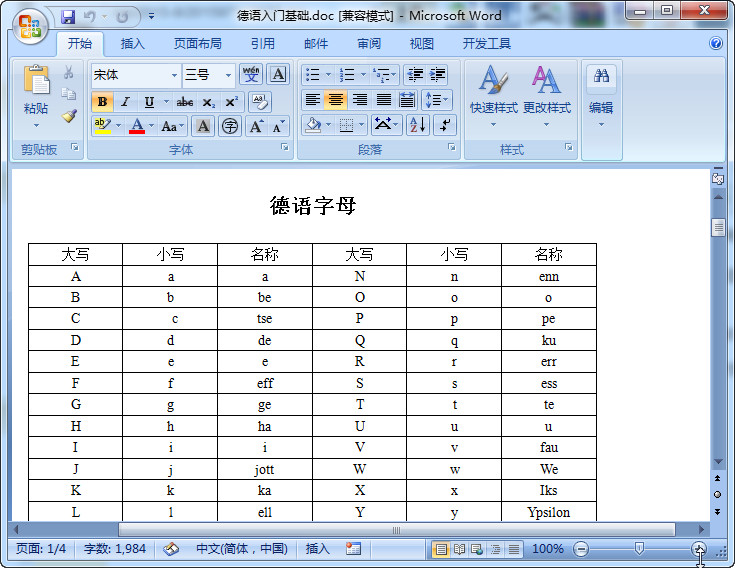Save the document with Quick Access Save
The image size is (735, 568).
point(68,17)
